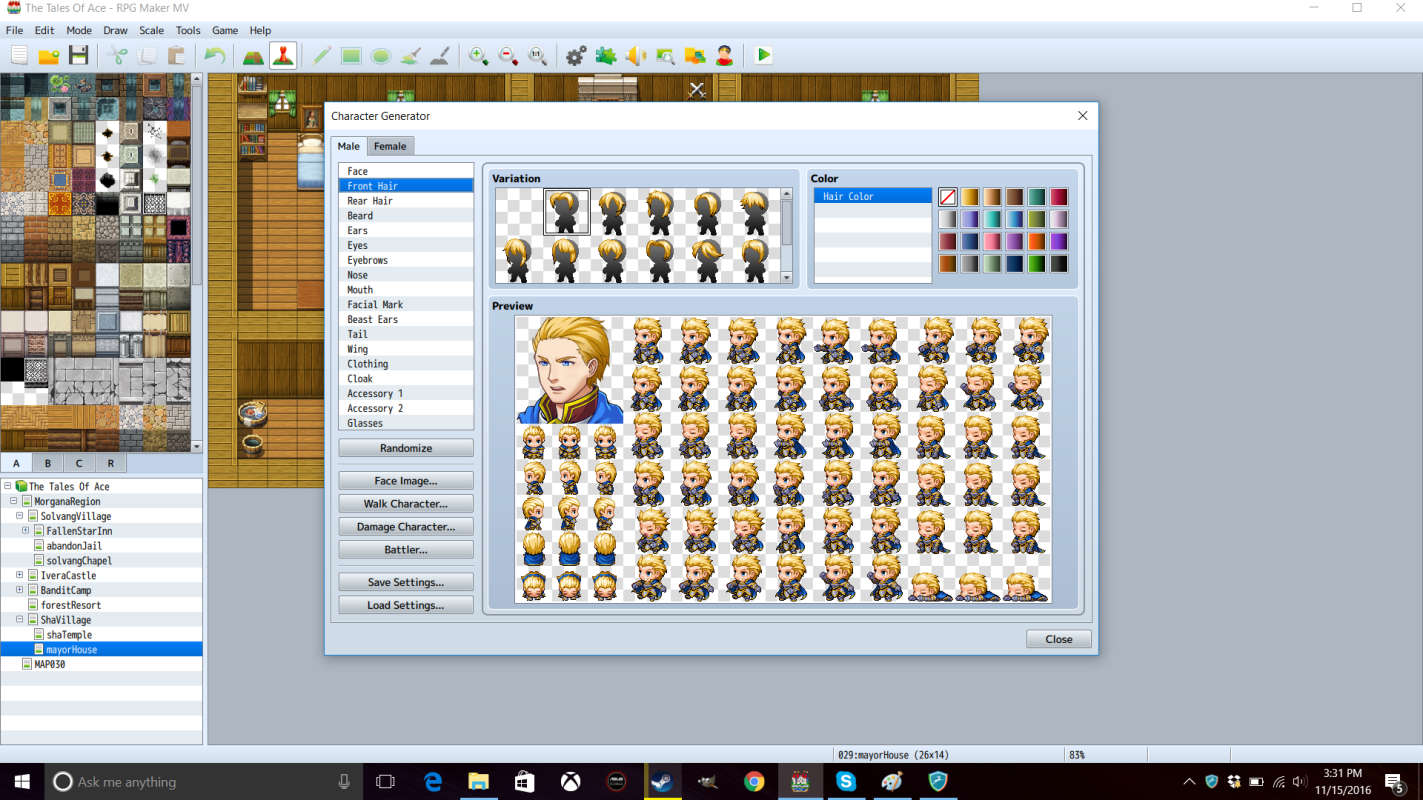Switch to tileset tab B
The height and width of the screenshot is (800, 1423).
click(x=47, y=463)
